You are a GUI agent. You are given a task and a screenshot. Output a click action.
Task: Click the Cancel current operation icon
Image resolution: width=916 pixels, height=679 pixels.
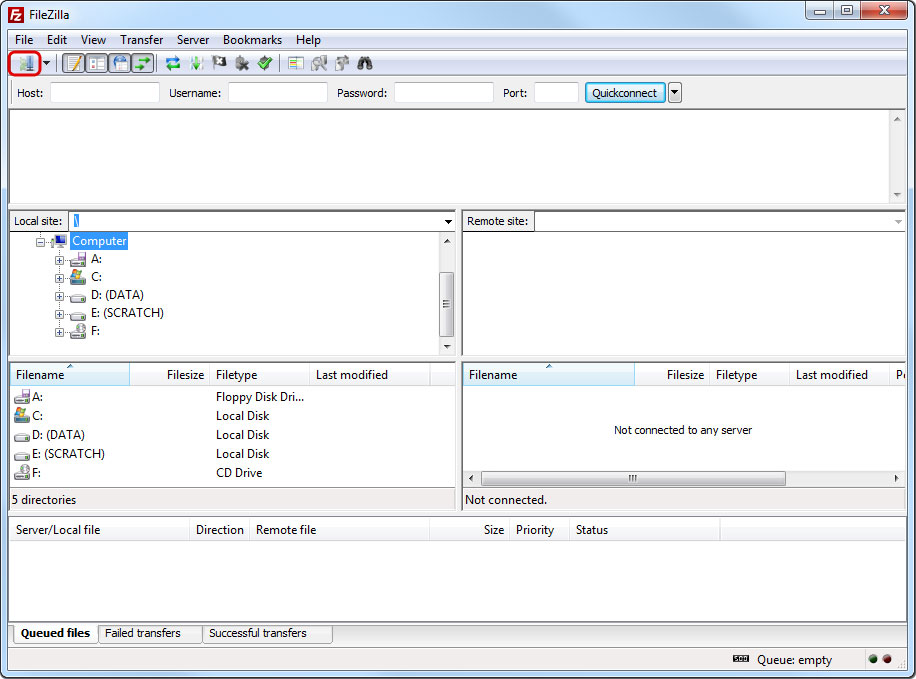click(219, 63)
